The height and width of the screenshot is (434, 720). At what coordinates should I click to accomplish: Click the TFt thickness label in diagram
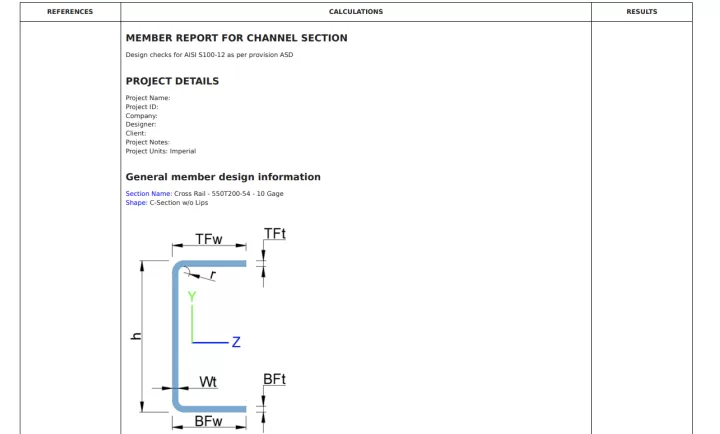274,234
